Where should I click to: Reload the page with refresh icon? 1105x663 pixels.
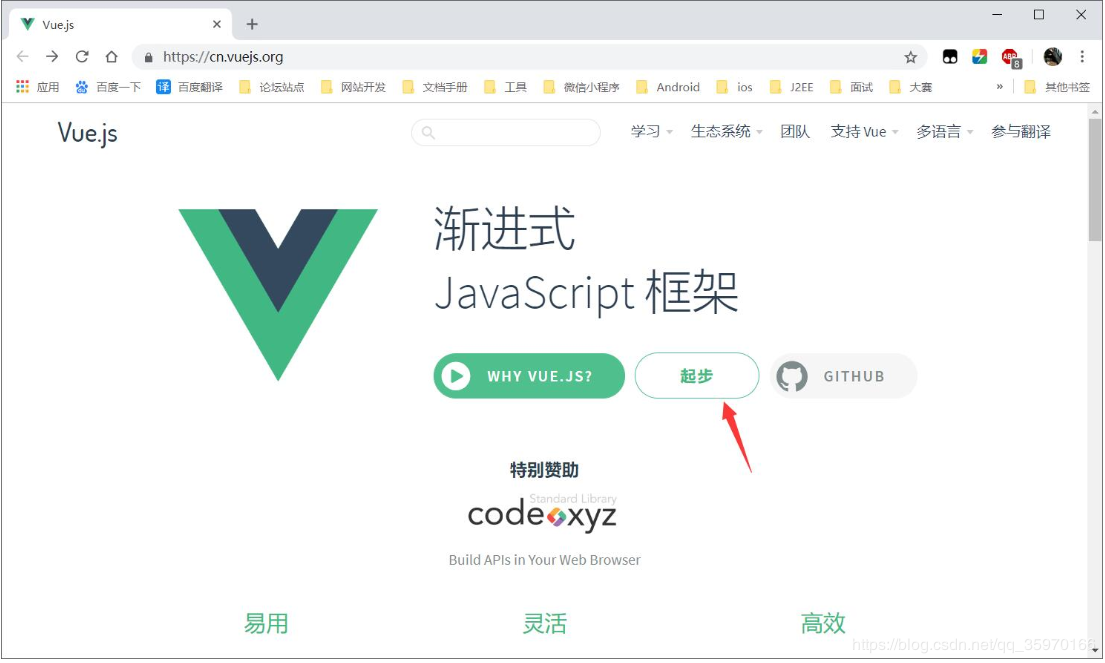[82, 56]
